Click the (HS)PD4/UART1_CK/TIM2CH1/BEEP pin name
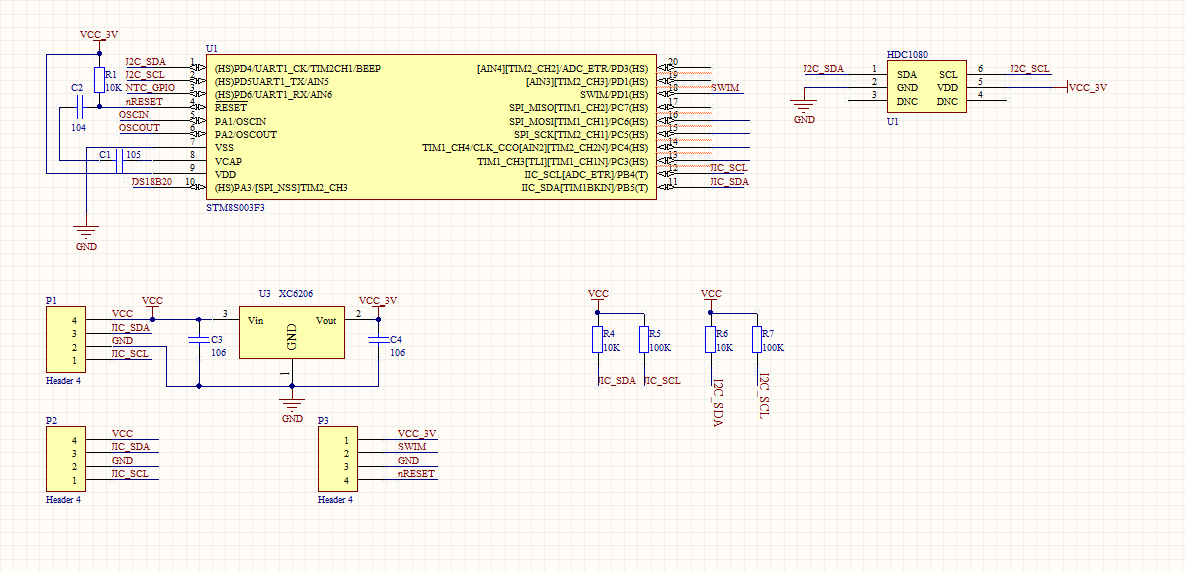 coord(298,69)
